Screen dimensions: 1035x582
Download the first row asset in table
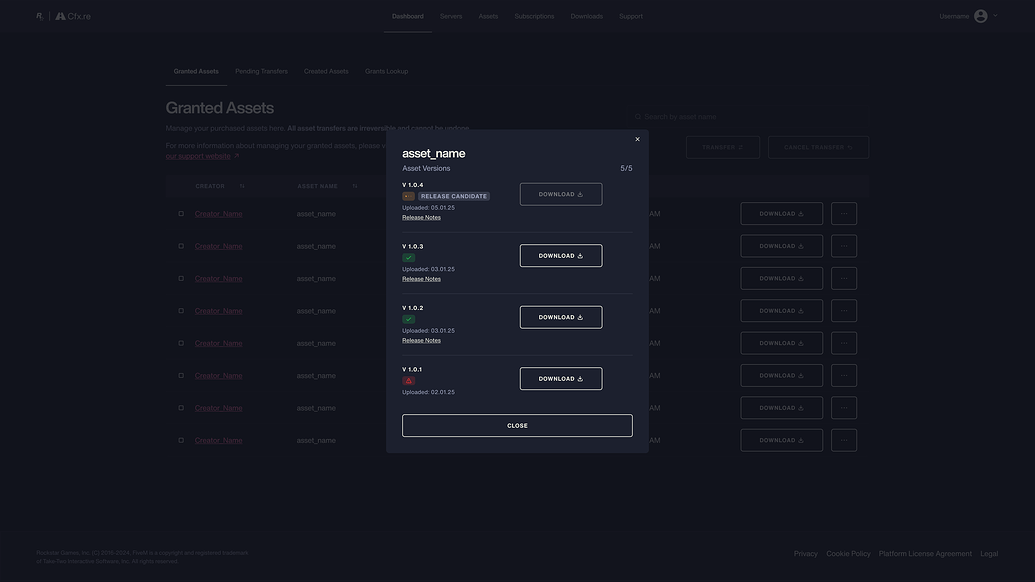tap(781, 214)
